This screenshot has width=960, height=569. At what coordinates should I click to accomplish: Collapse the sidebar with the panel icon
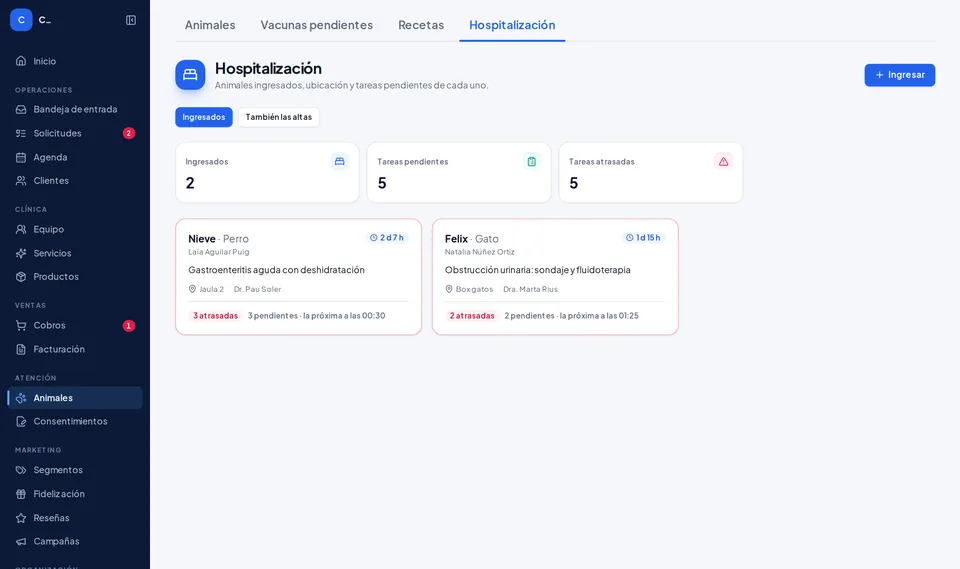pos(131,20)
